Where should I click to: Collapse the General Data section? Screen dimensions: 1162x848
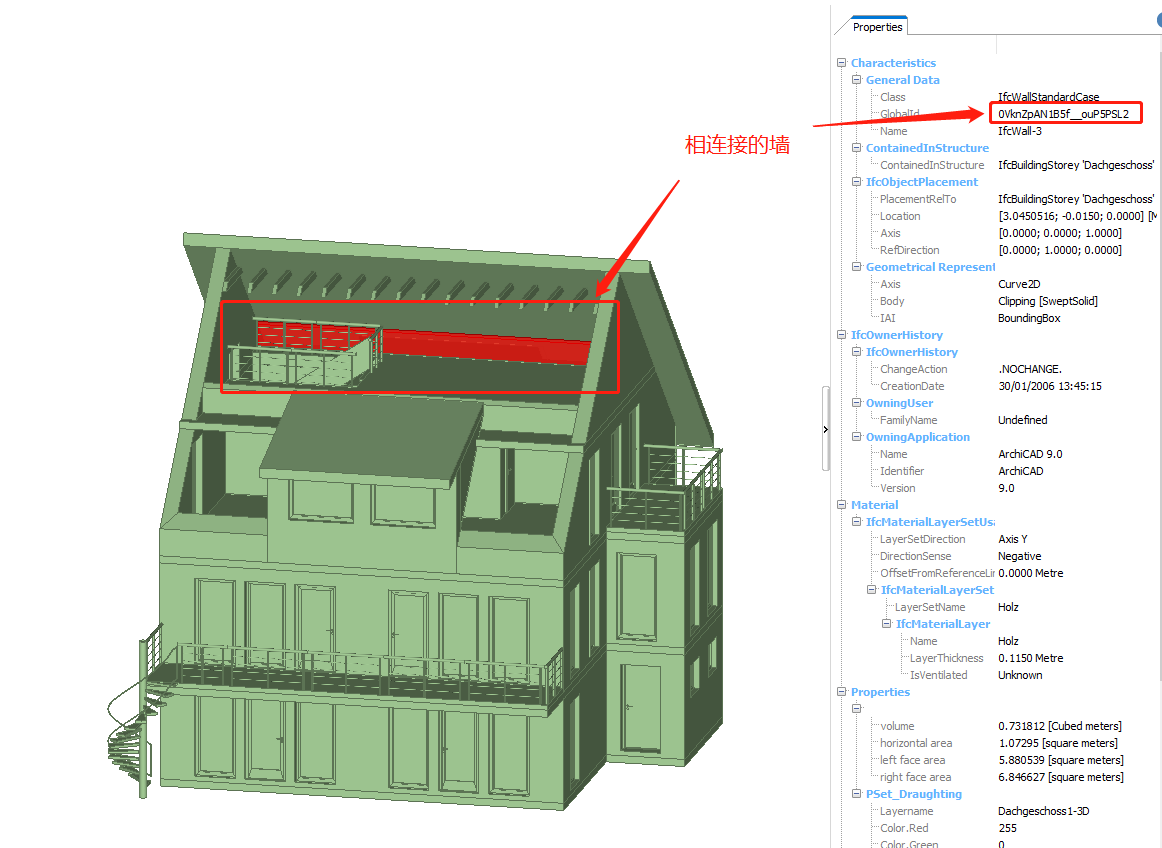point(857,80)
